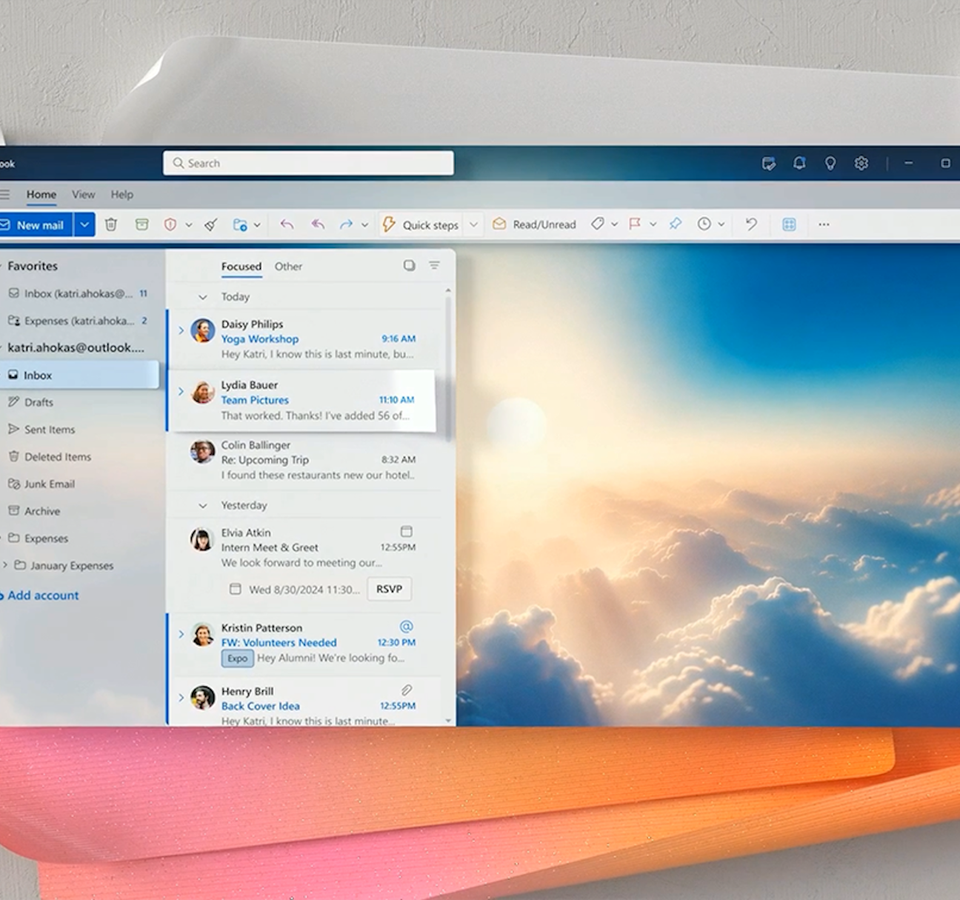Reply using the single arrow icon
This screenshot has width=960, height=900.
pos(287,225)
